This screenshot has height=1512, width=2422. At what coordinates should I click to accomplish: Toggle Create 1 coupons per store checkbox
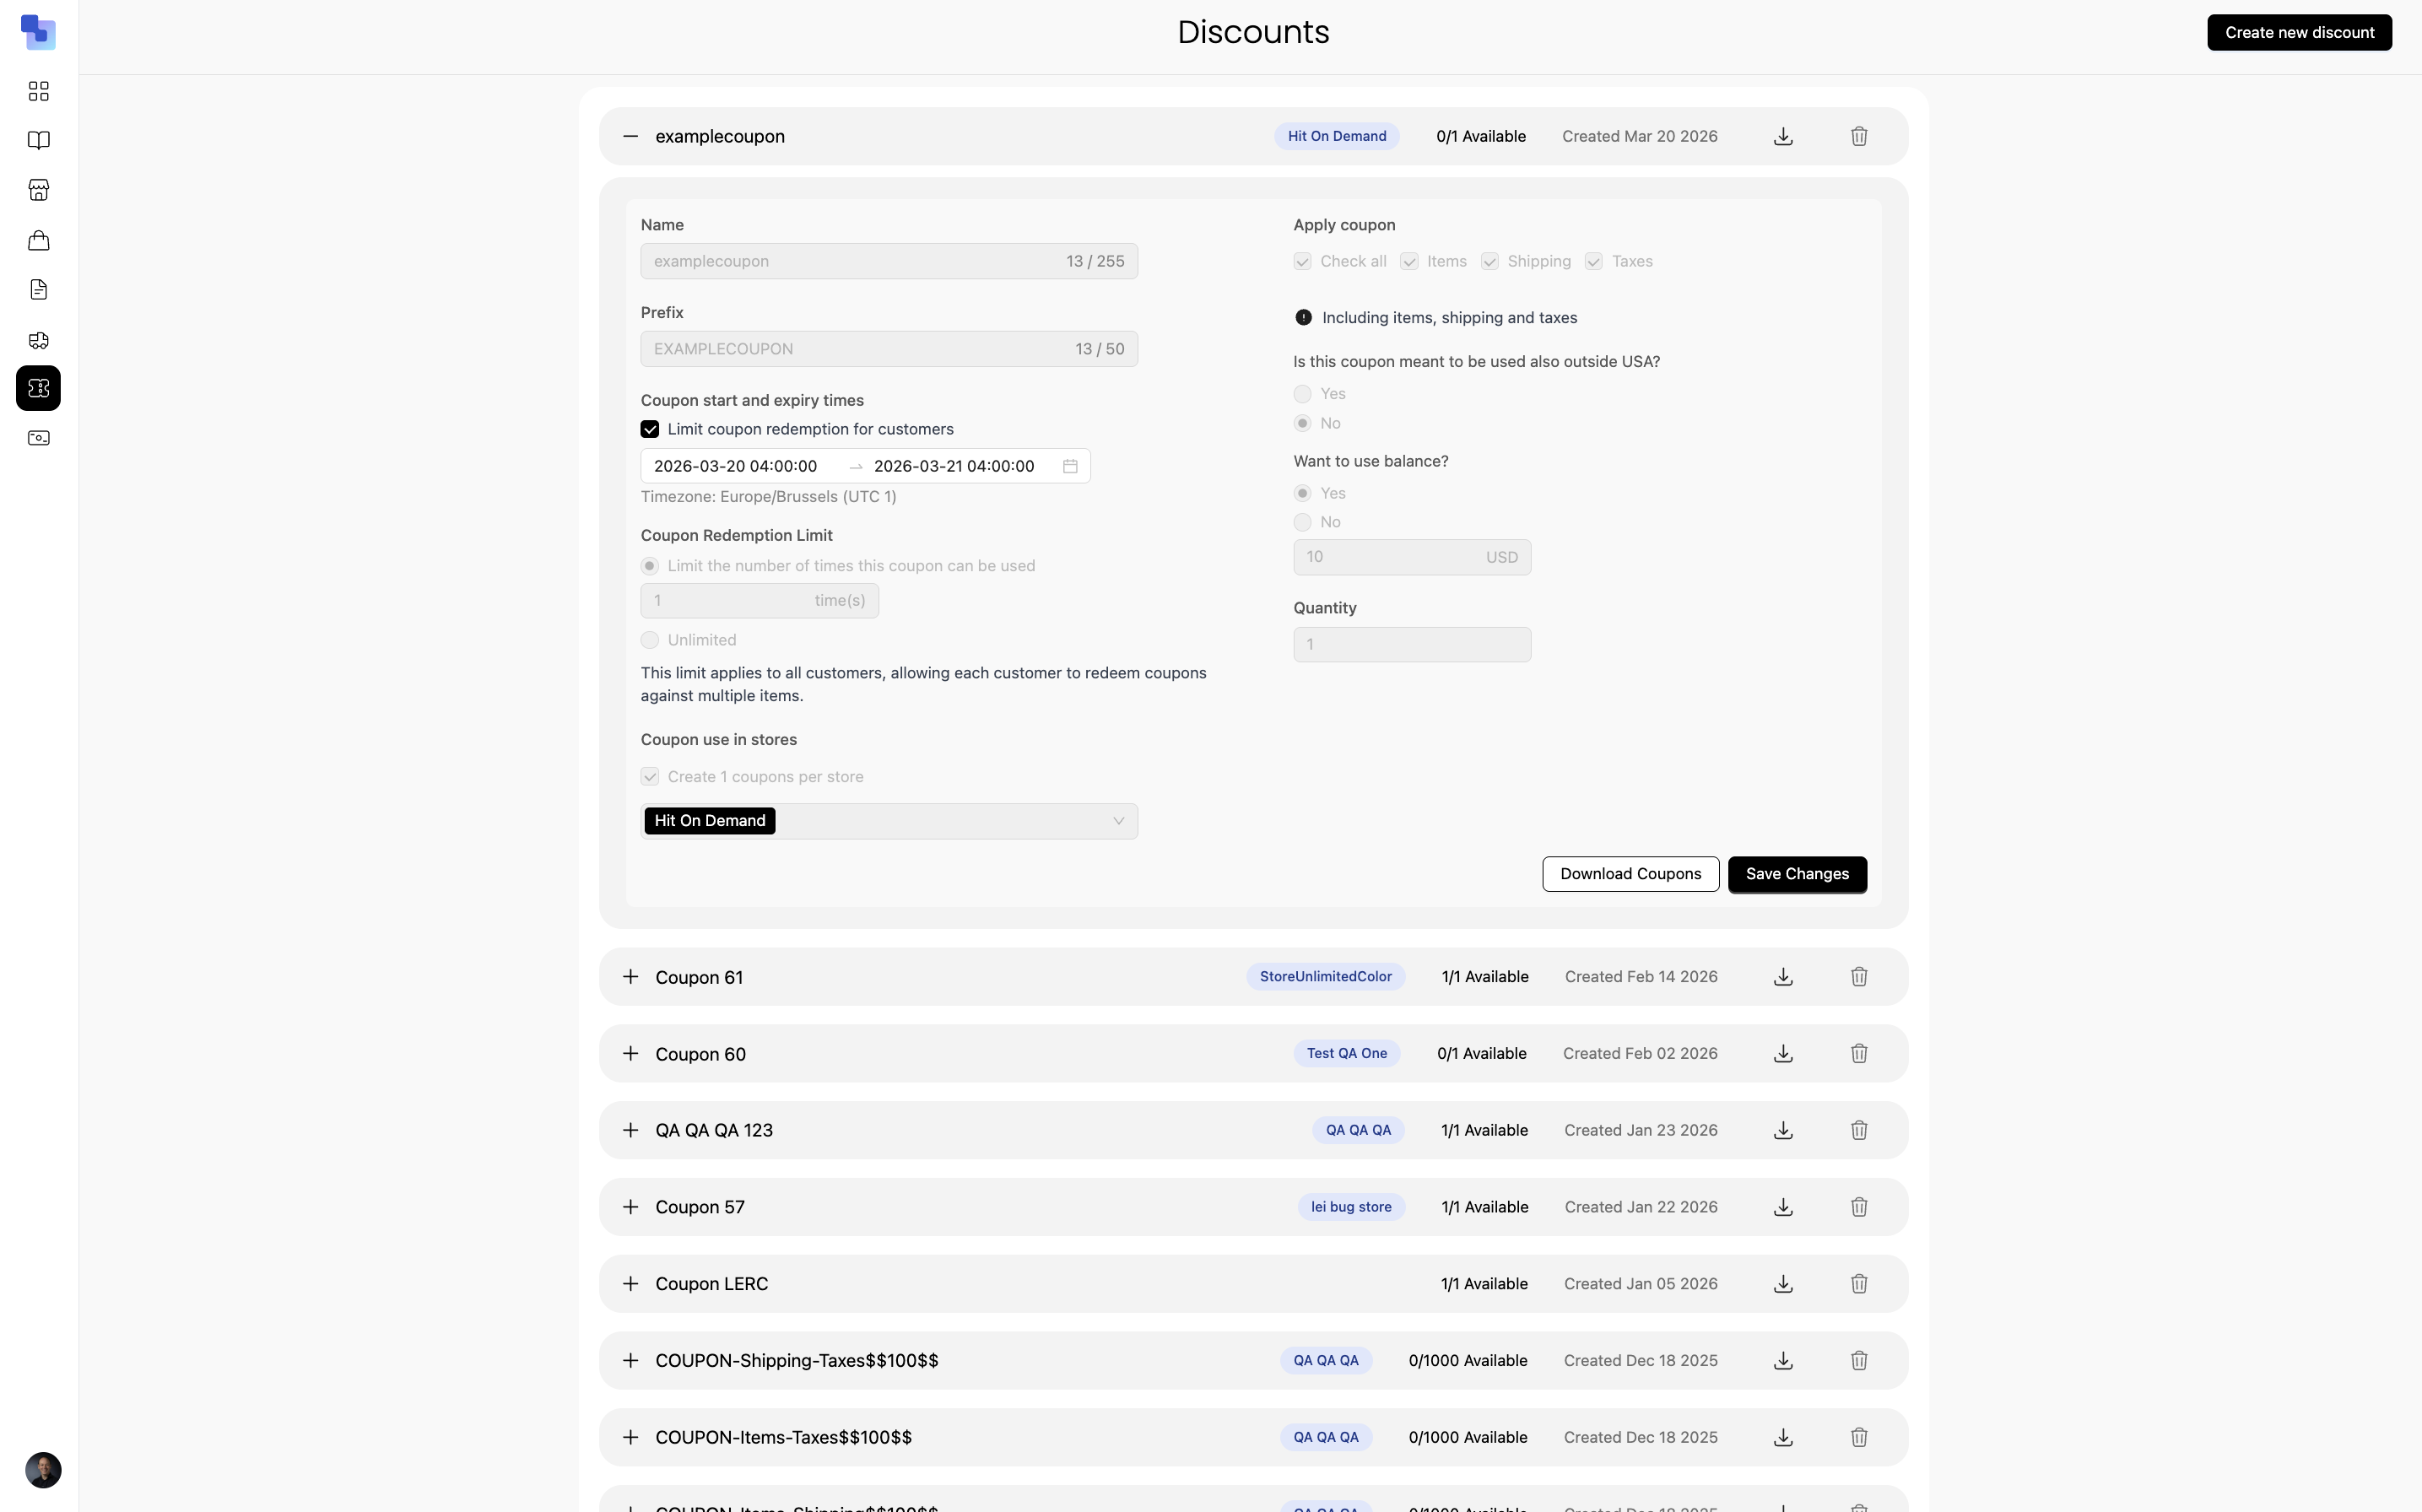[650, 777]
